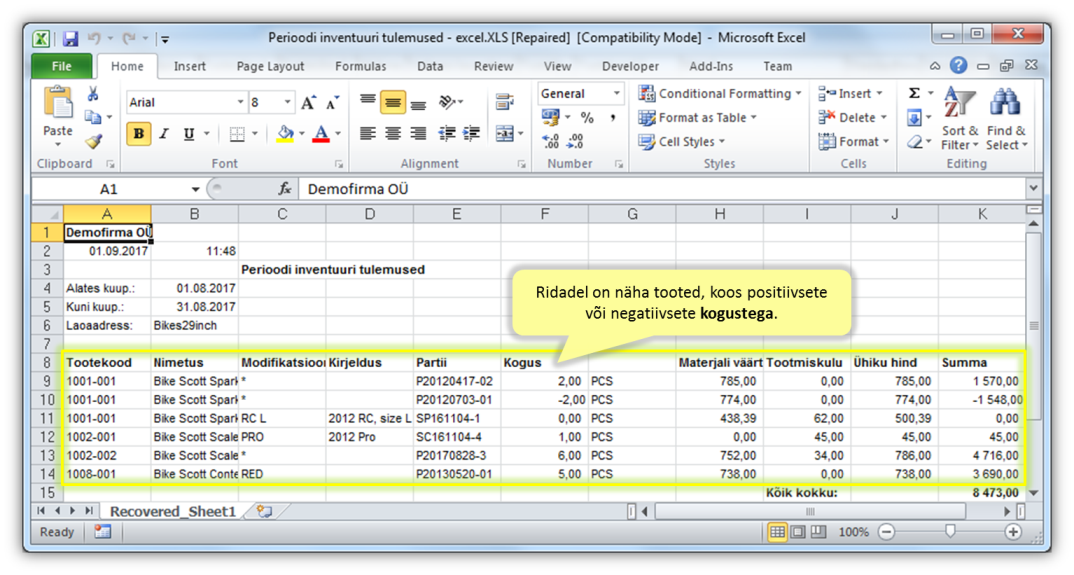The width and height of the screenshot is (1074, 575).
Task: Click the Format Painter brush icon
Action: pos(93,141)
